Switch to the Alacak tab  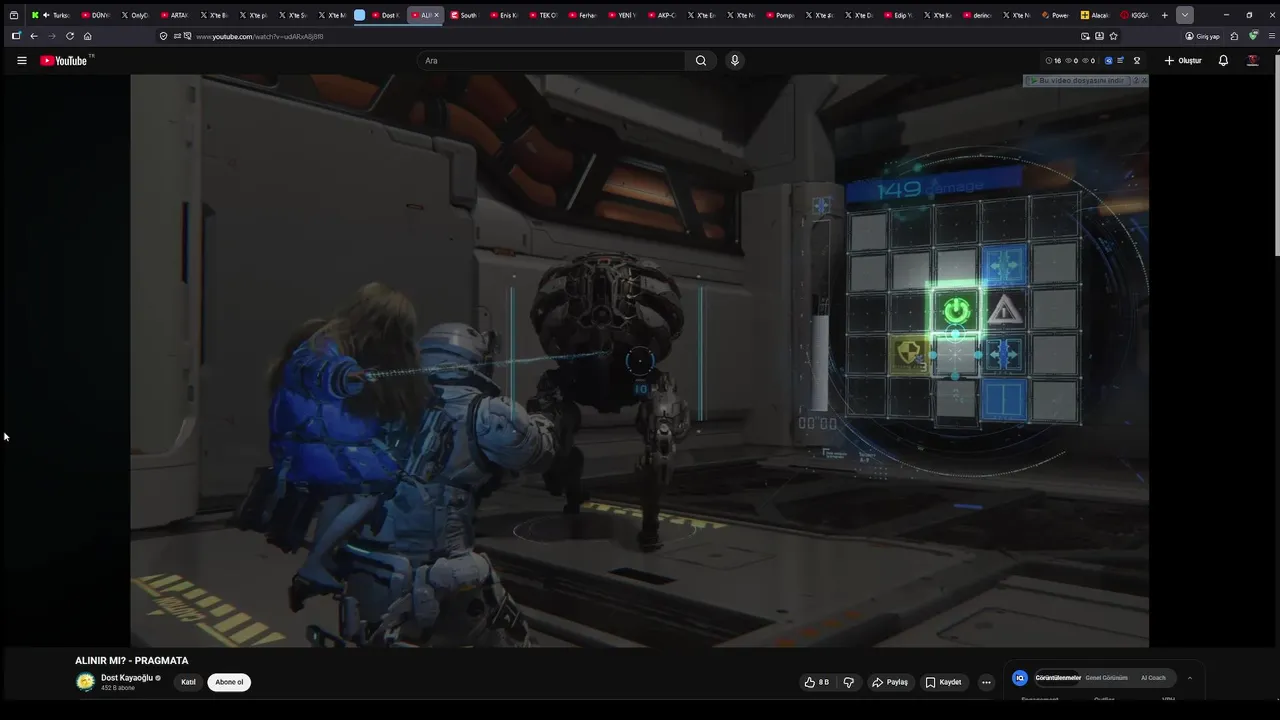(x=1095, y=15)
